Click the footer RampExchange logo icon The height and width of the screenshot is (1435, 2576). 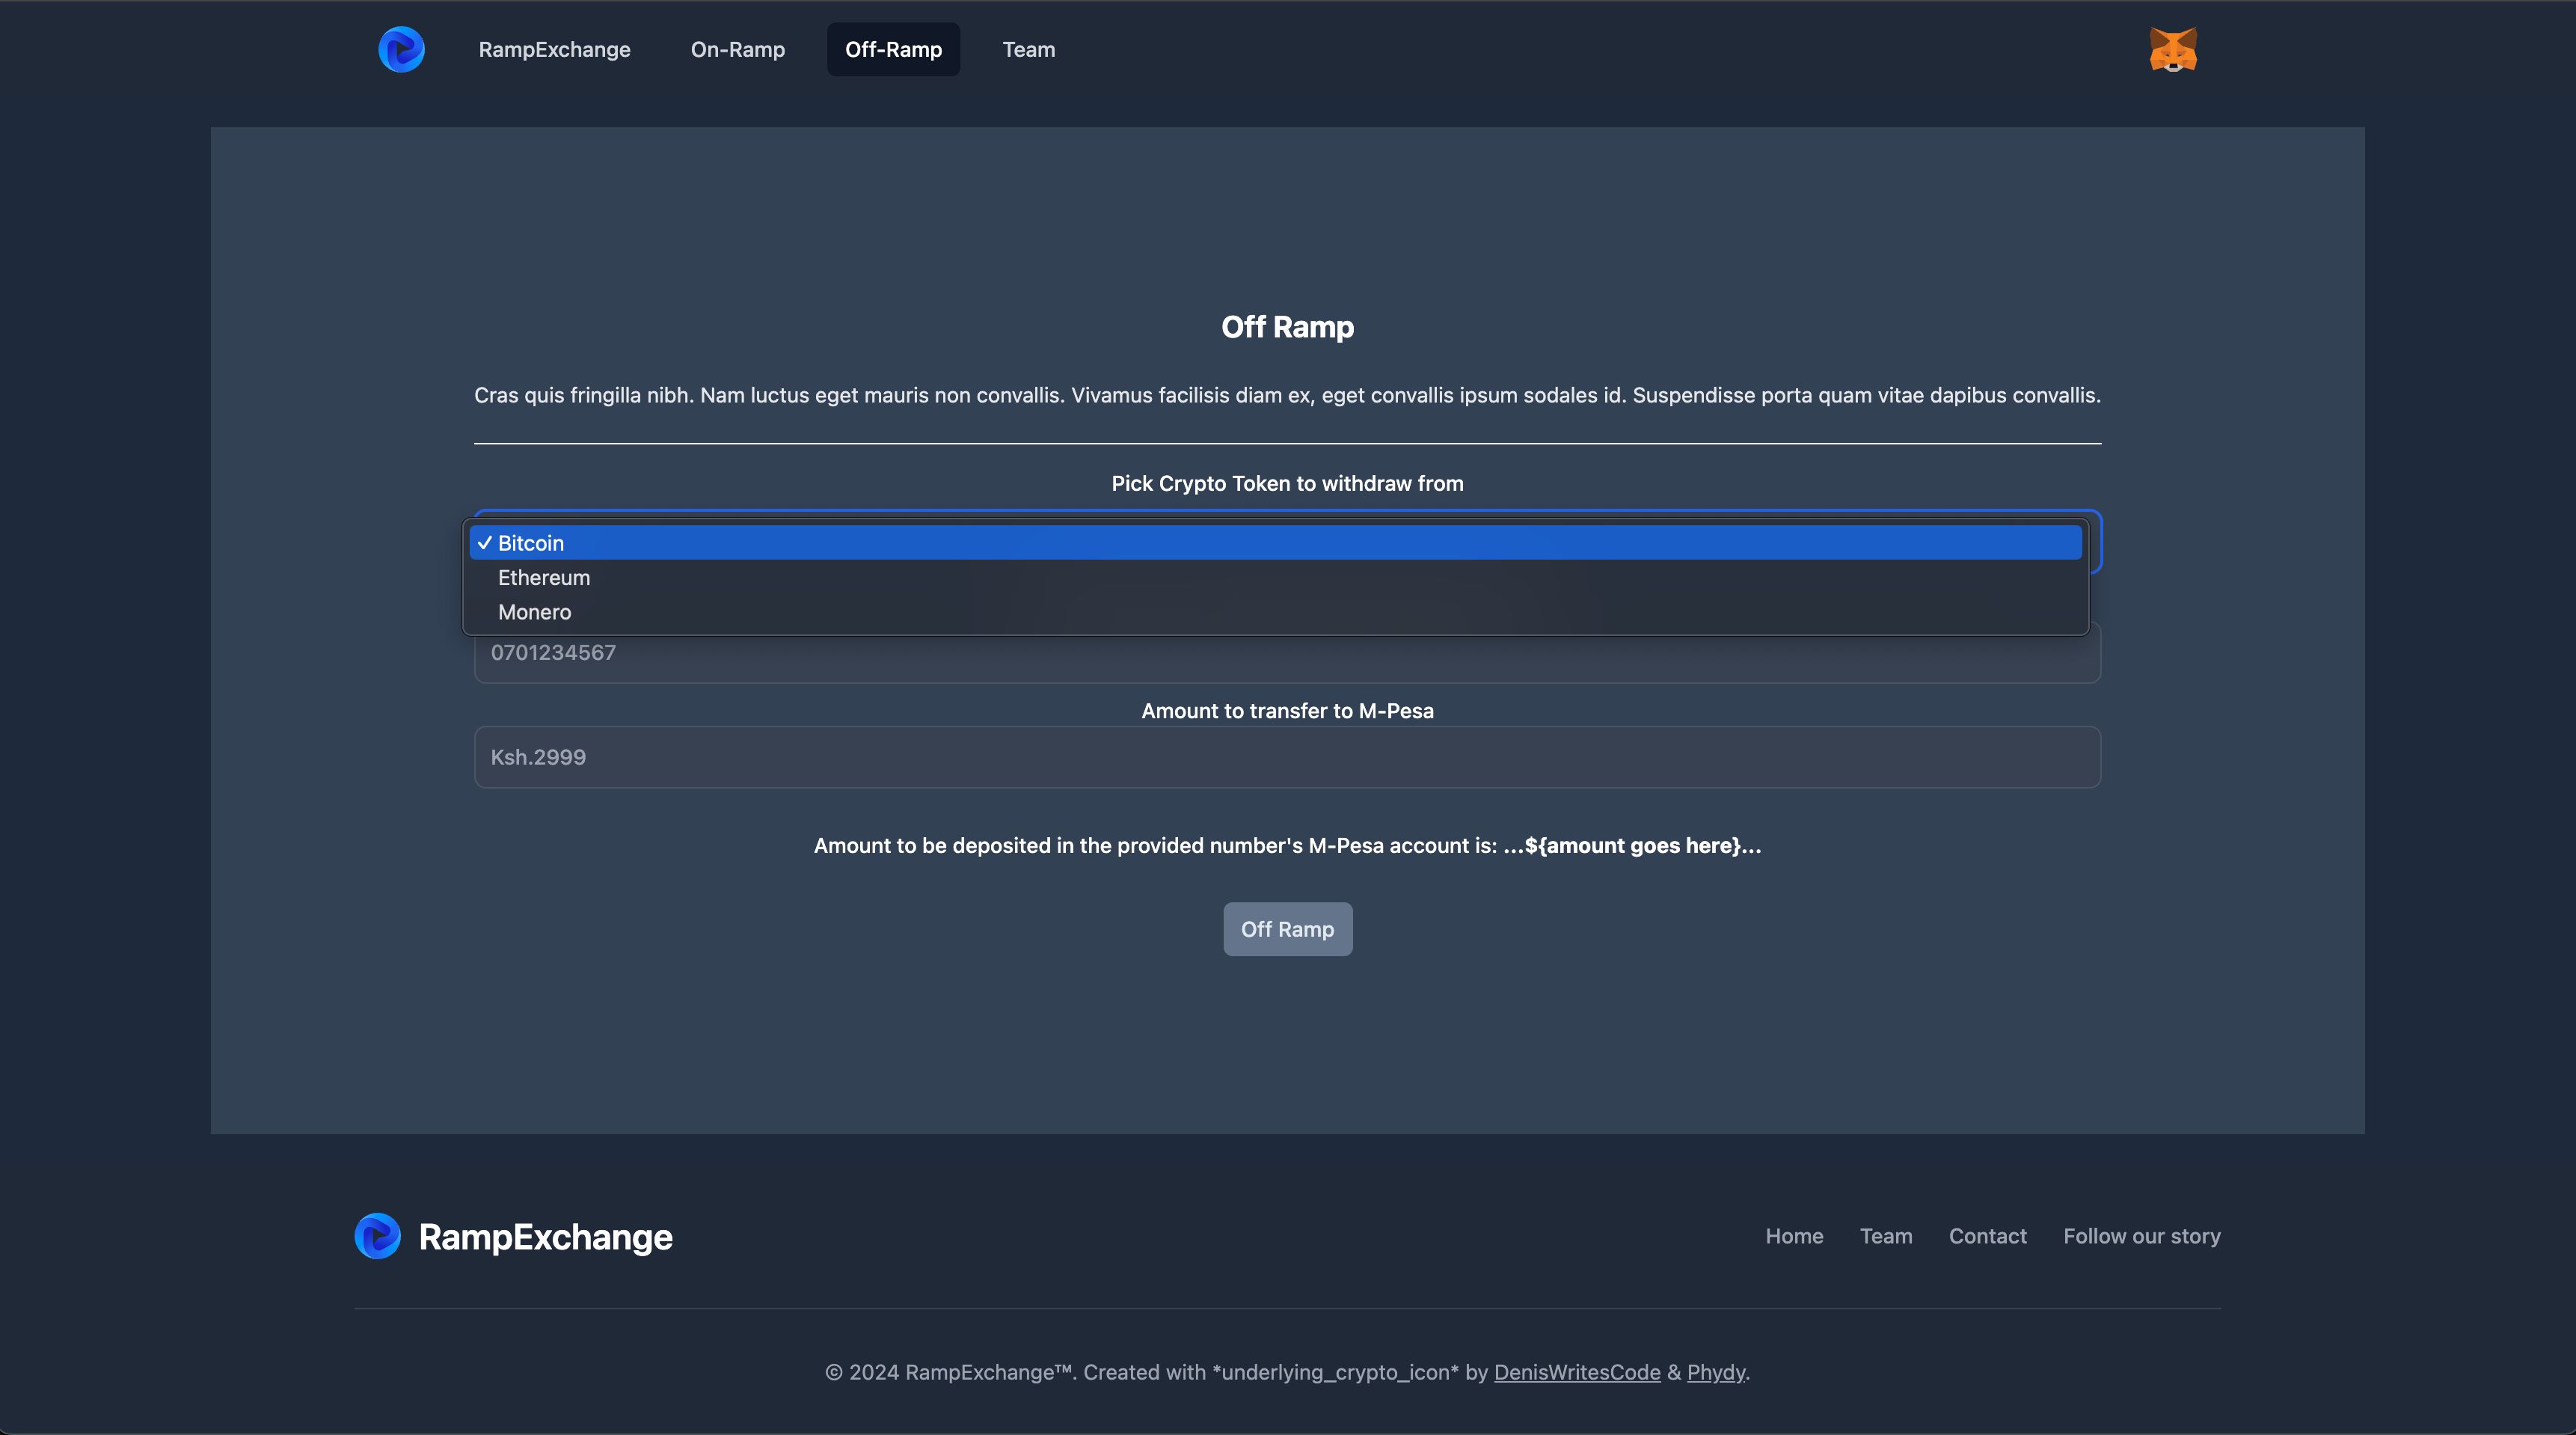coord(377,1236)
